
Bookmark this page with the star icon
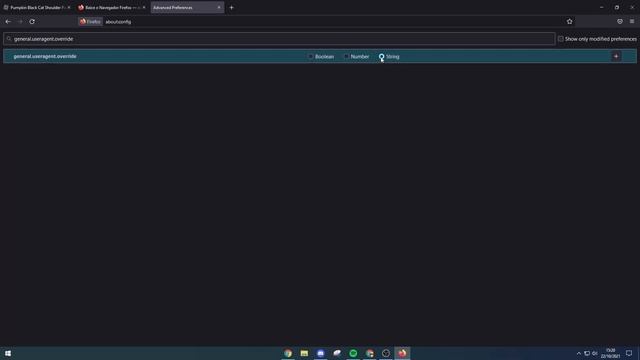pos(569,22)
